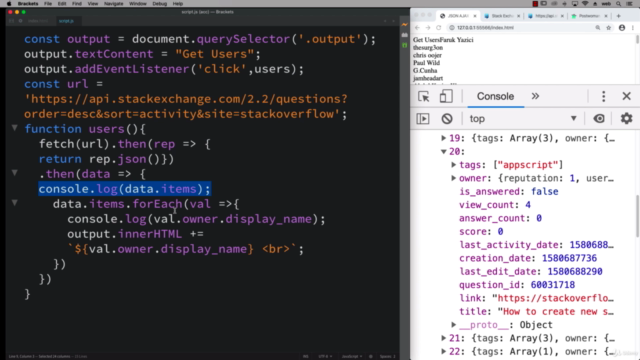Collapse the function users() fold arrow
This screenshot has height=360, width=640.
[x=15, y=128]
